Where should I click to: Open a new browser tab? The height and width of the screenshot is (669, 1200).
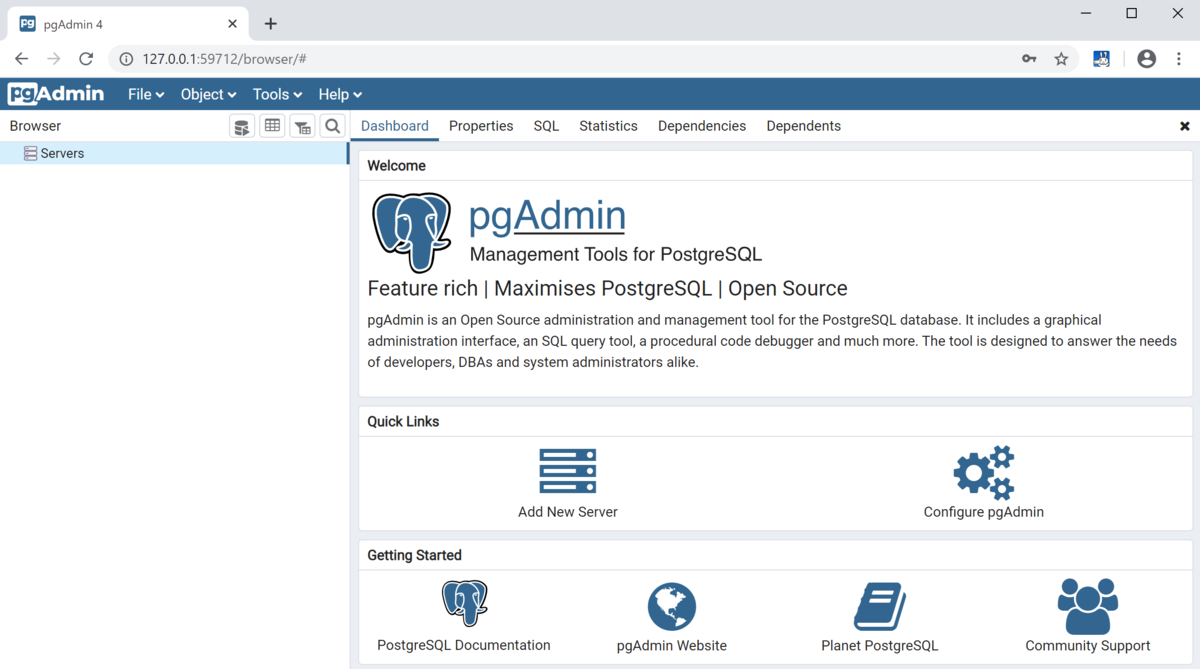270,23
